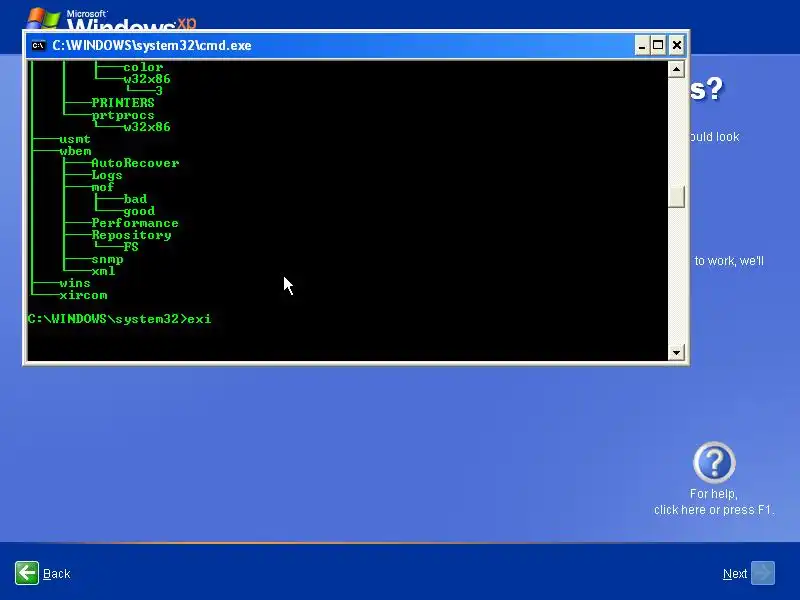The width and height of the screenshot is (800, 600).
Task: Click the 'Performance' folder line
Action: click(x=135, y=223)
